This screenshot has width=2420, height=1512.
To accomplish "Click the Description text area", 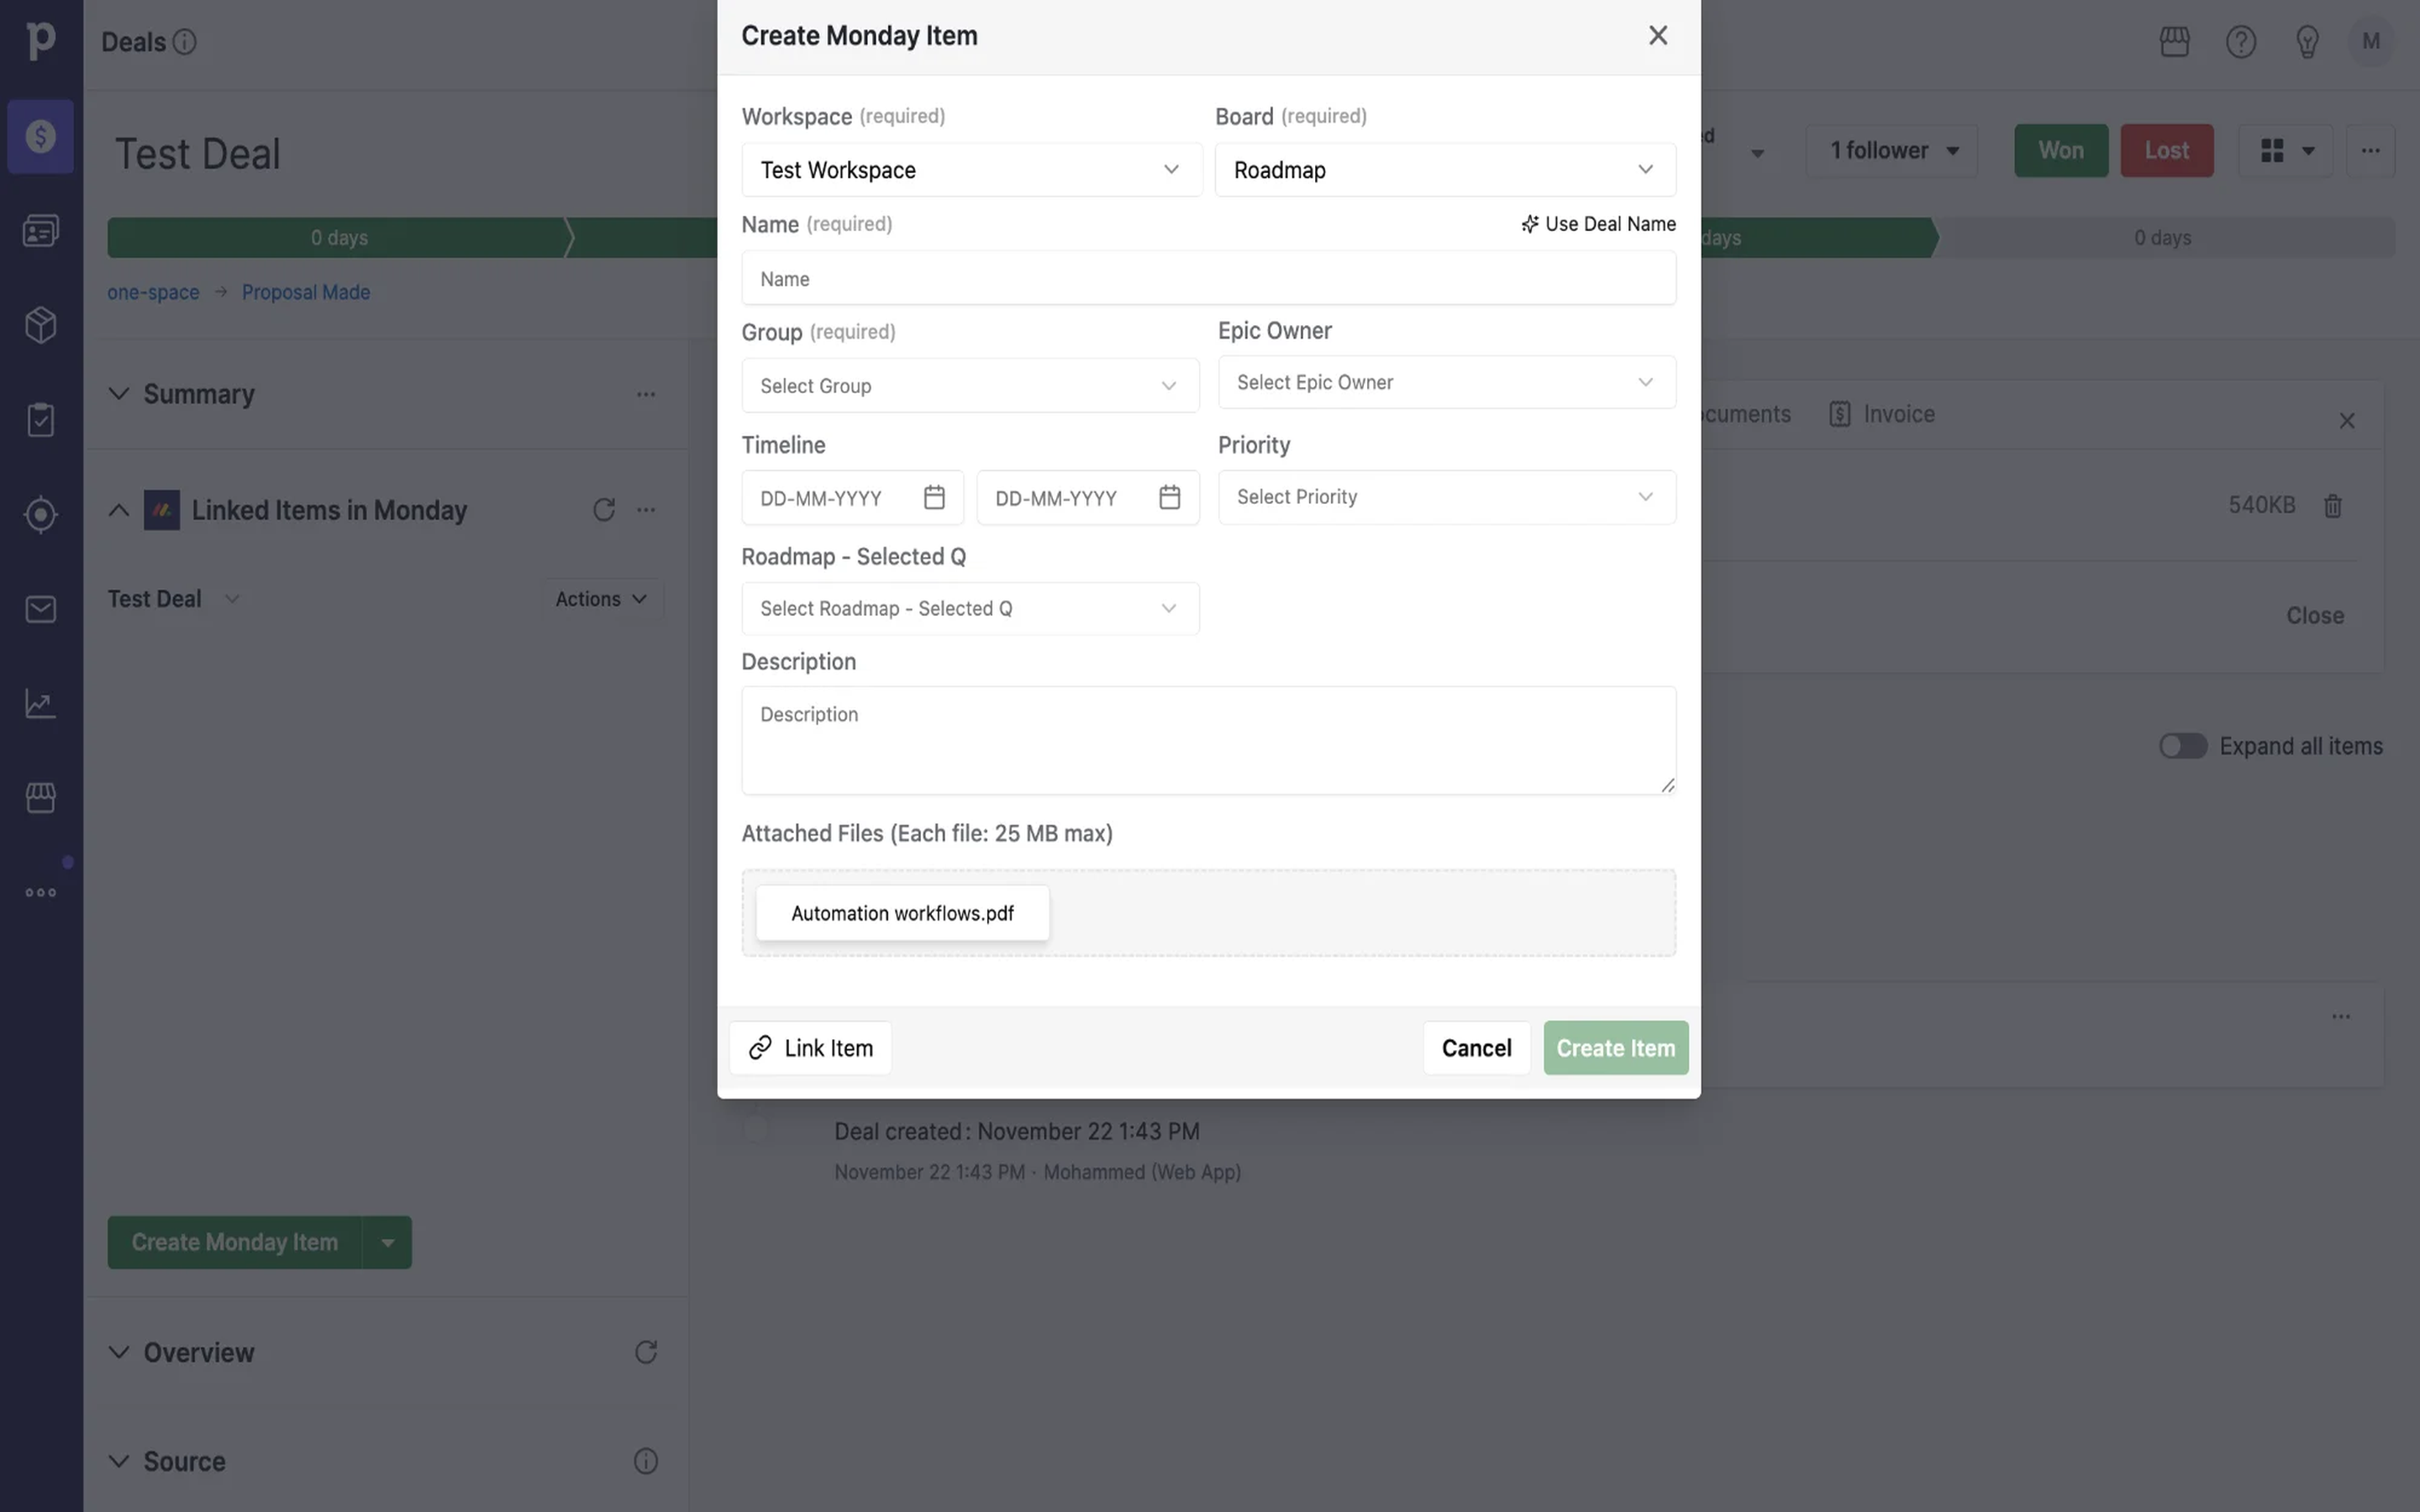I will [x=1208, y=740].
